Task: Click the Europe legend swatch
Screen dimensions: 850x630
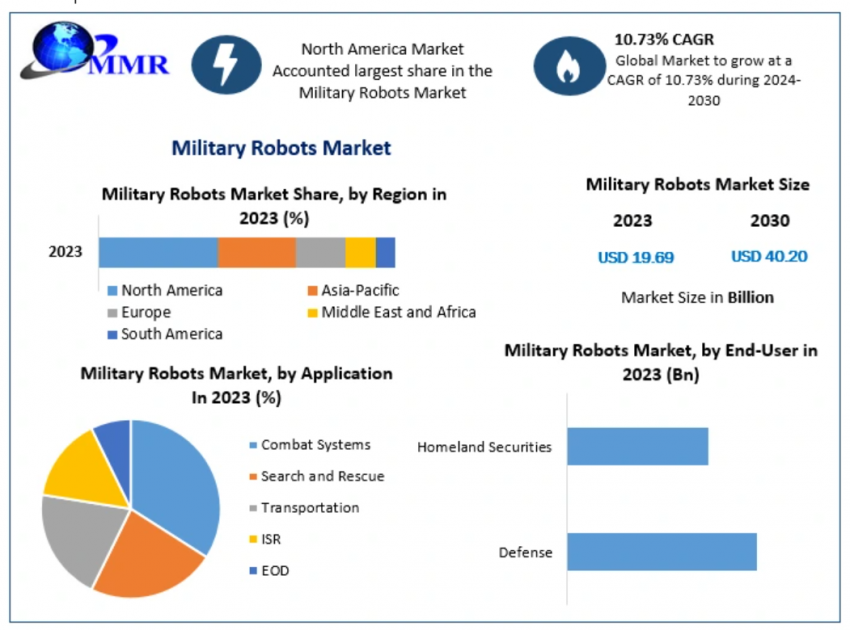Action: coord(112,313)
